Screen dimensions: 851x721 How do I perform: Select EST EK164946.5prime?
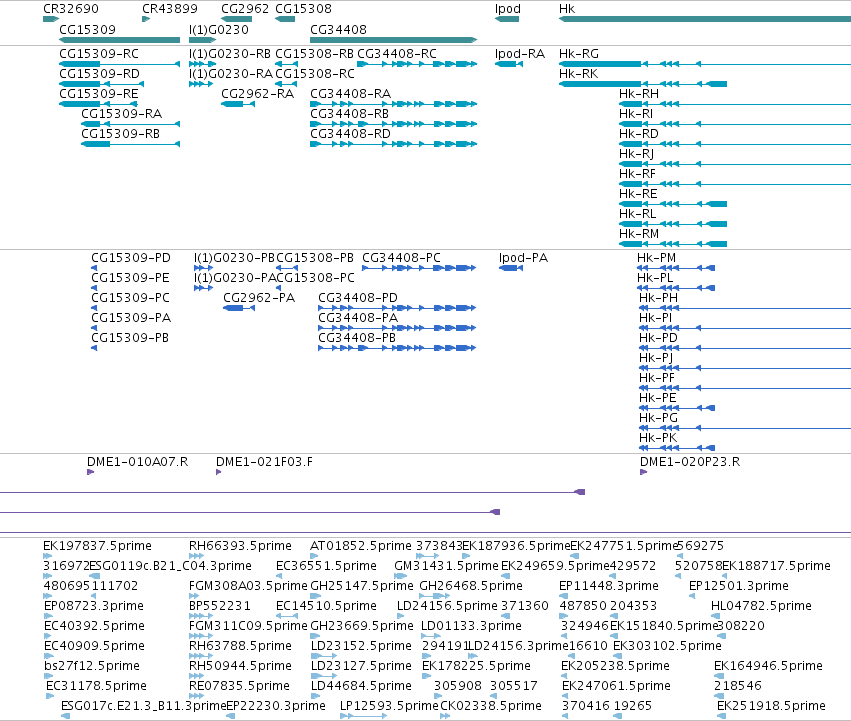[x=769, y=666]
